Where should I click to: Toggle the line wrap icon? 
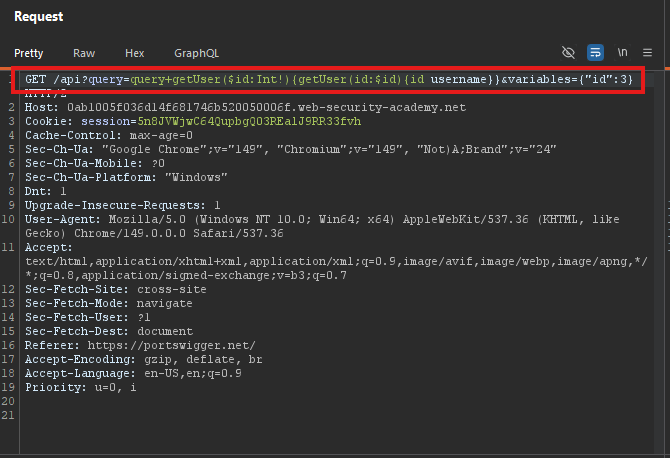595,53
